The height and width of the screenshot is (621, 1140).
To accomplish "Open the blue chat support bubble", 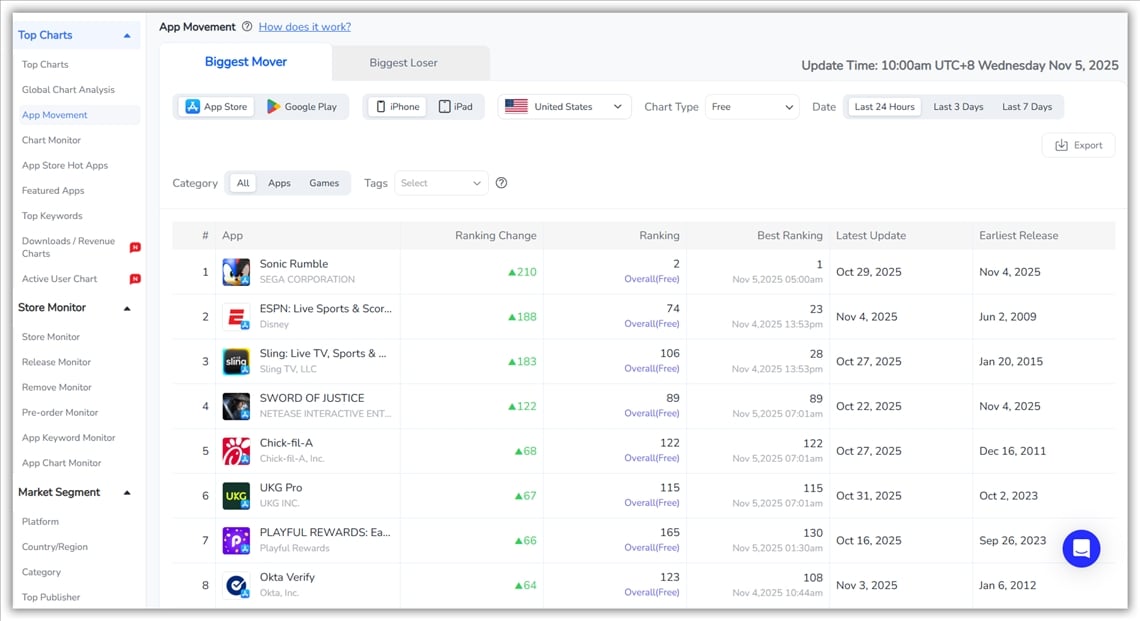I will coord(1081,548).
